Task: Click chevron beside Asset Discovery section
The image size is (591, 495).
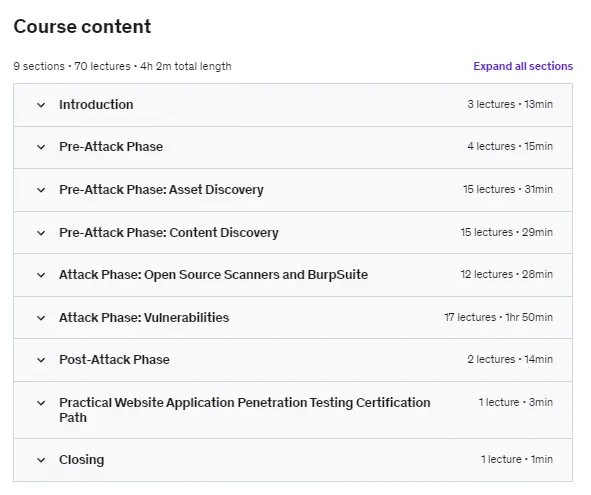Action: click(x=41, y=190)
